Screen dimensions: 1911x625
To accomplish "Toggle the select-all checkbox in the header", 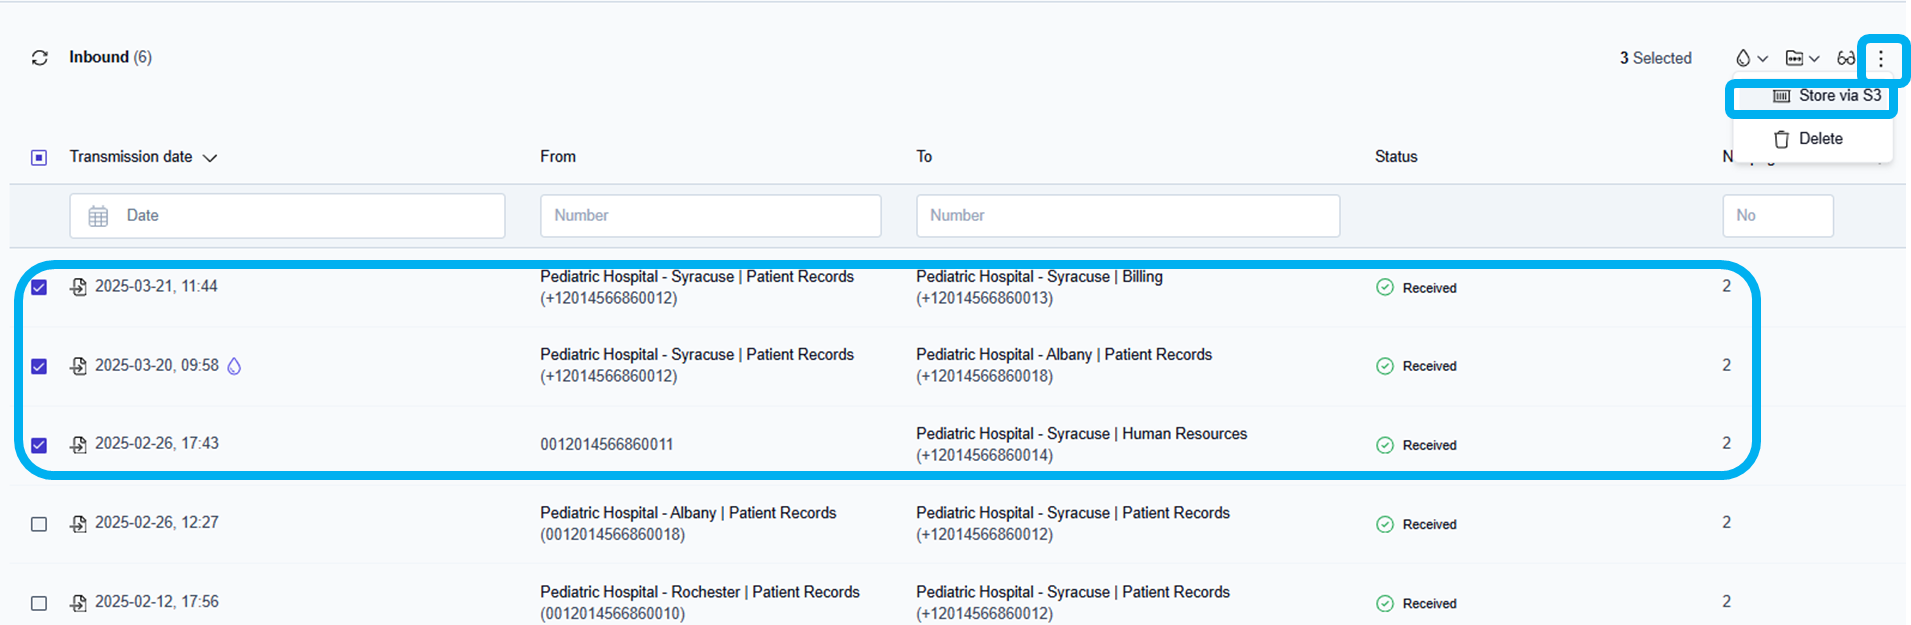I will click(39, 158).
